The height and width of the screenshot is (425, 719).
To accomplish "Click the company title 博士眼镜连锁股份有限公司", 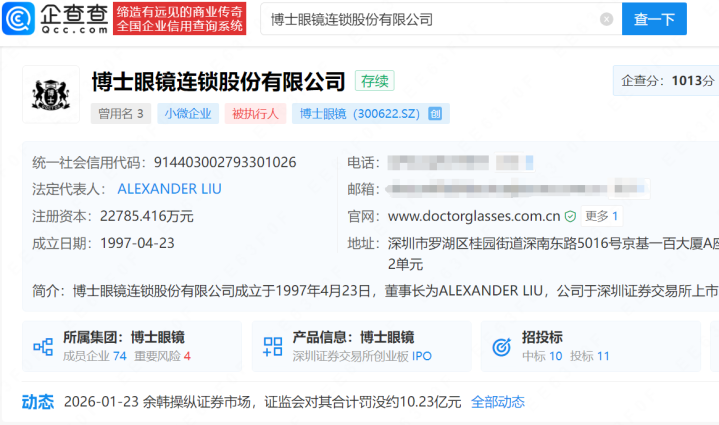I will (x=219, y=82).
